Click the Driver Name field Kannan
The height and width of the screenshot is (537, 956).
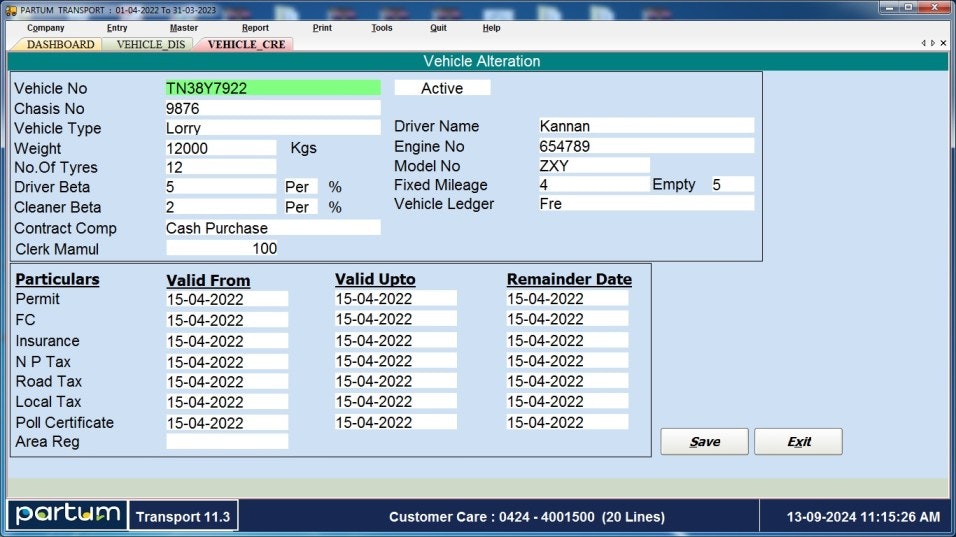click(646, 126)
